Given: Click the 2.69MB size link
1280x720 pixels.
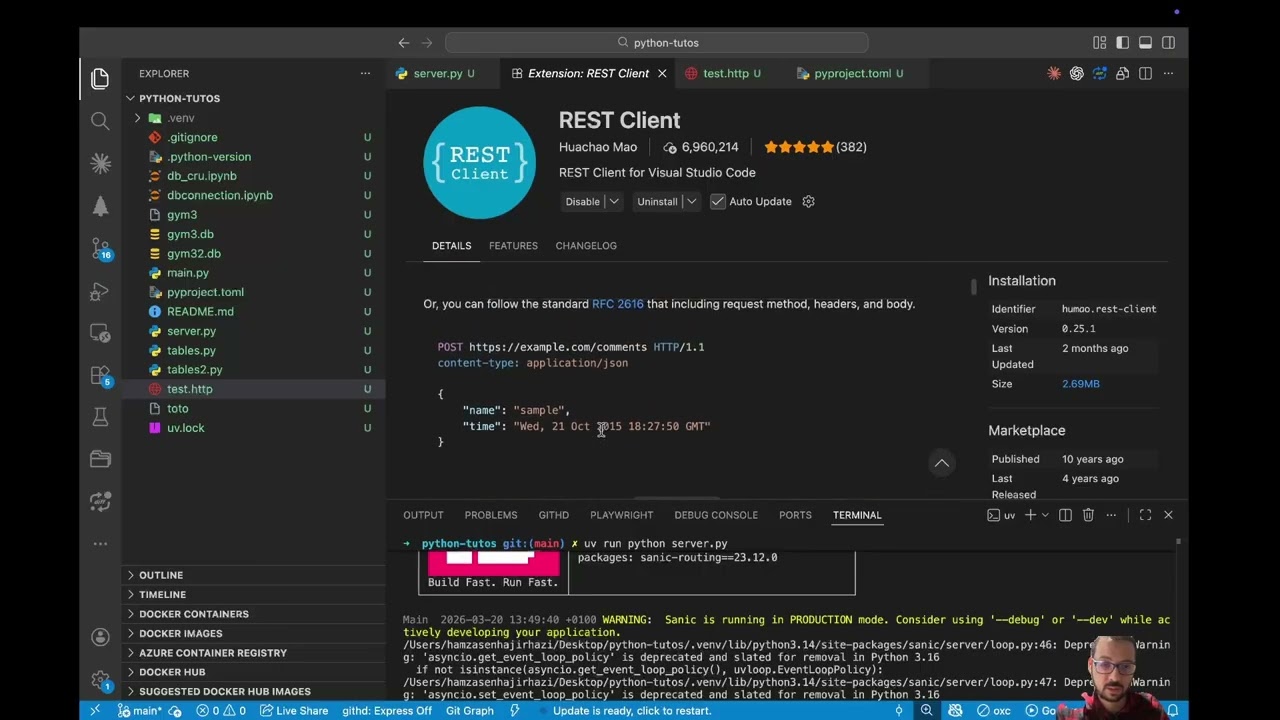Looking at the screenshot, I should coord(1080,384).
